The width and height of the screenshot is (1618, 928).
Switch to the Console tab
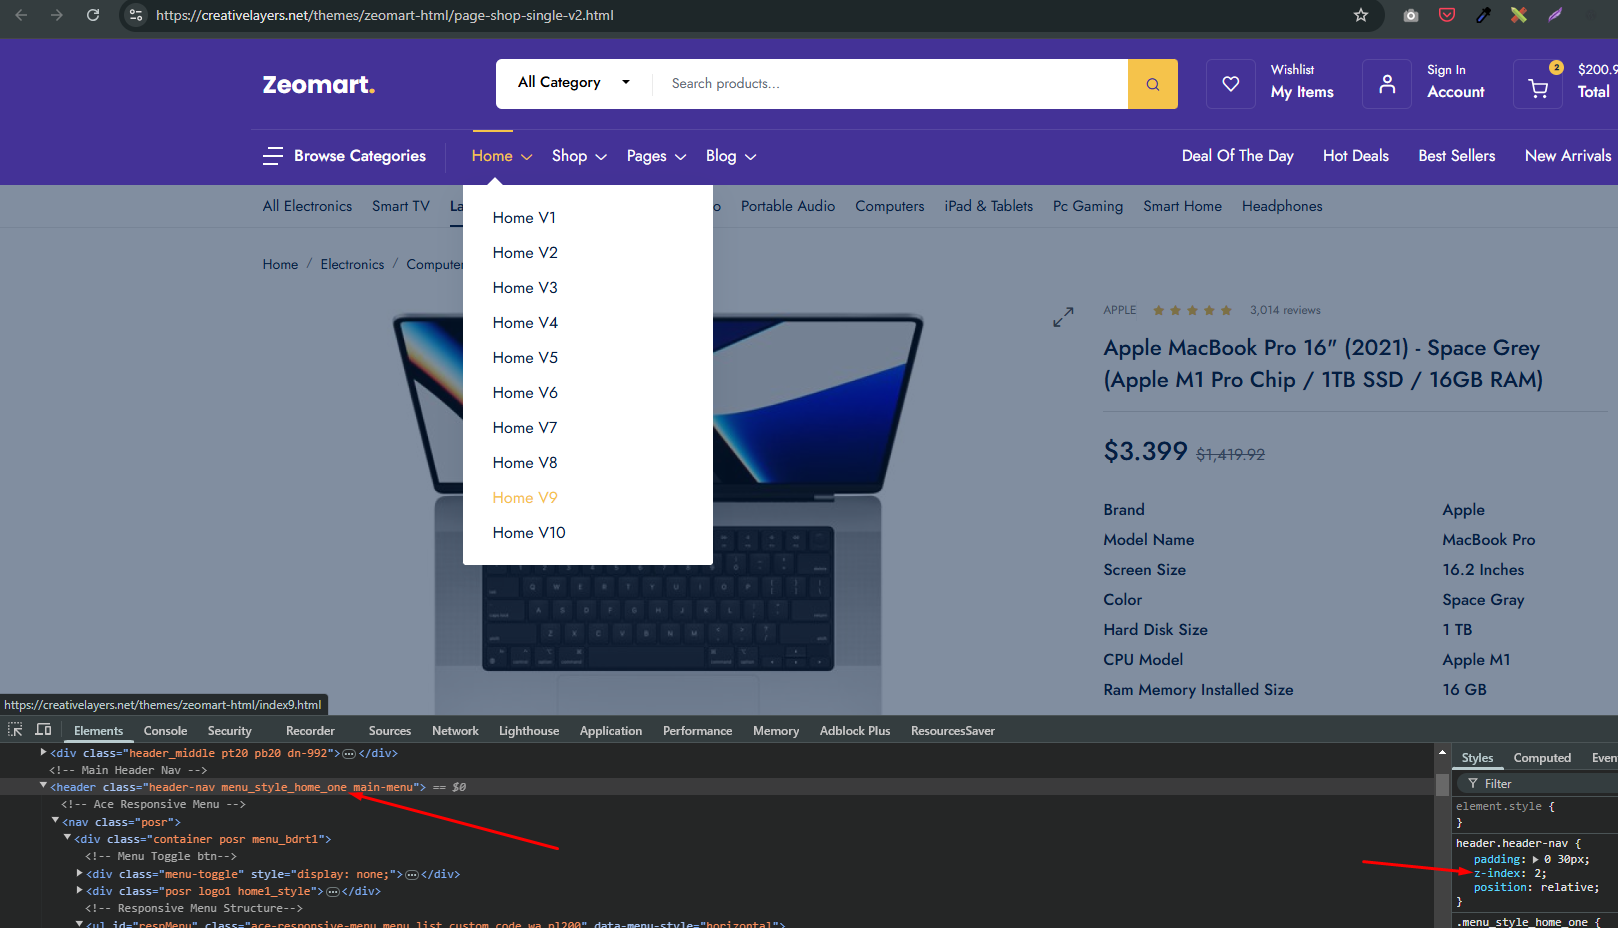[165, 731]
